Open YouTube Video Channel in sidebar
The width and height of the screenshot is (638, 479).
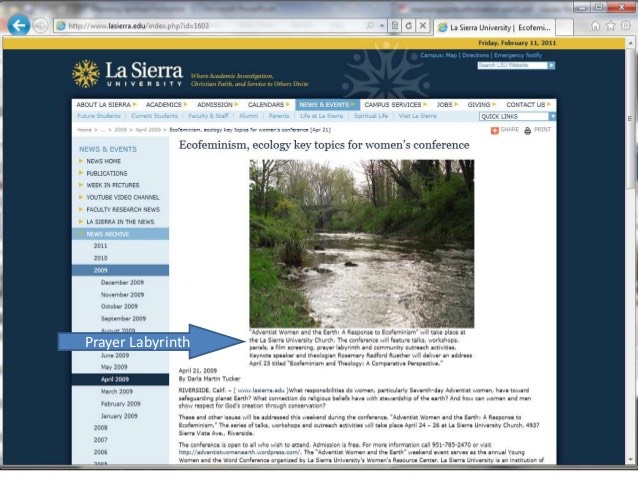point(122,197)
